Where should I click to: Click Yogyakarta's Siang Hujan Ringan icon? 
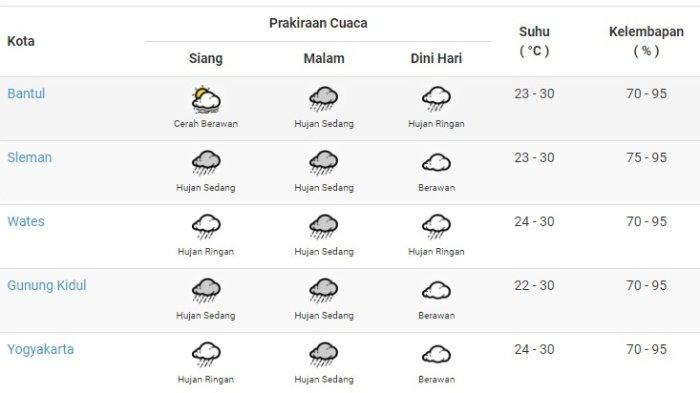point(206,355)
